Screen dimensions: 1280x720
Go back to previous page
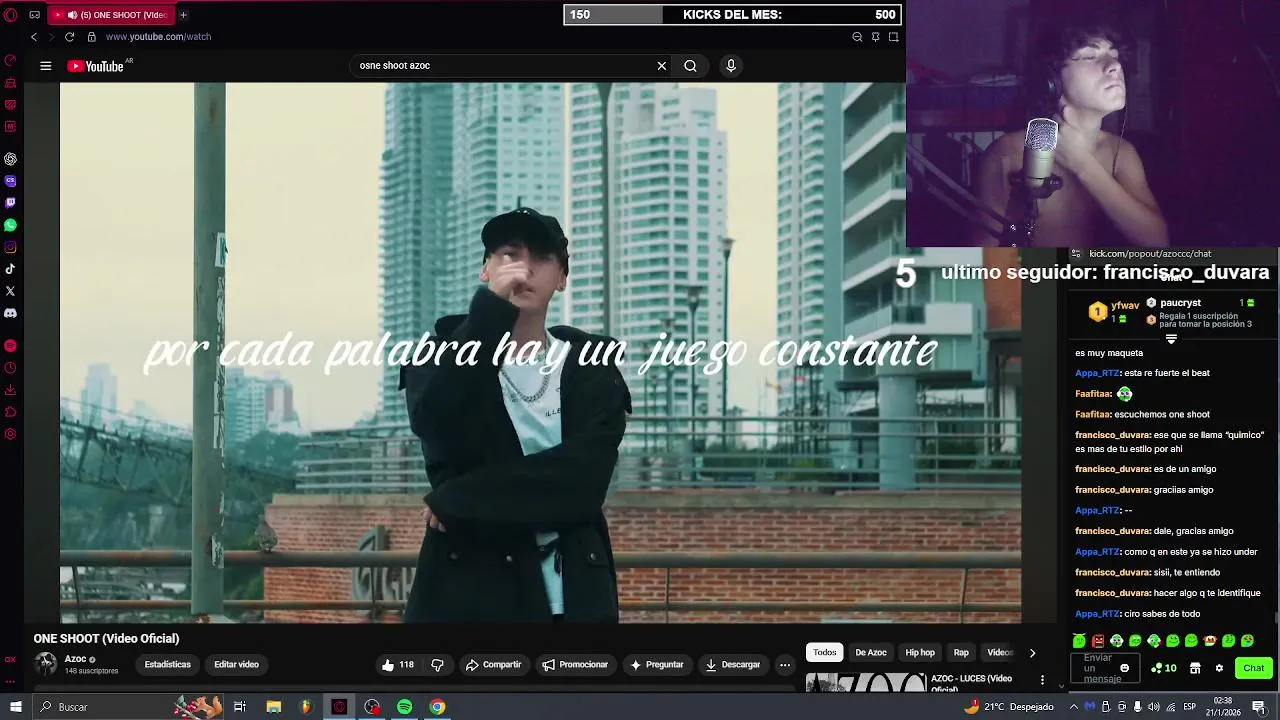coord(34,37)
